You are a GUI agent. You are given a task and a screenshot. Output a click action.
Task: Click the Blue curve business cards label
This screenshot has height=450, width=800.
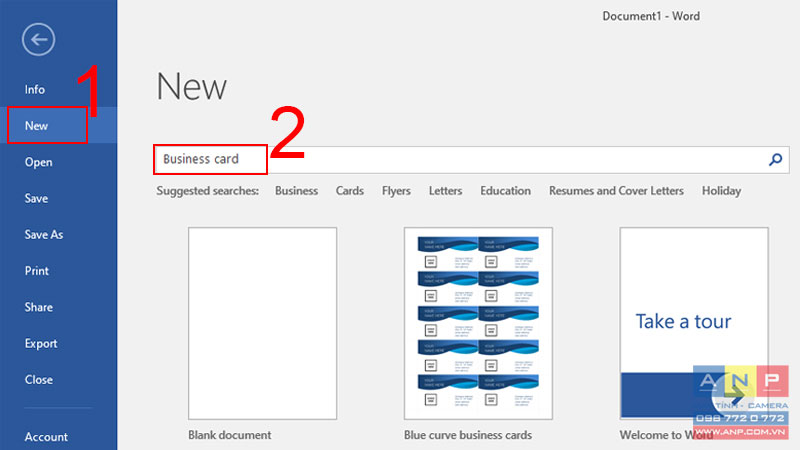tap(468, 435)
